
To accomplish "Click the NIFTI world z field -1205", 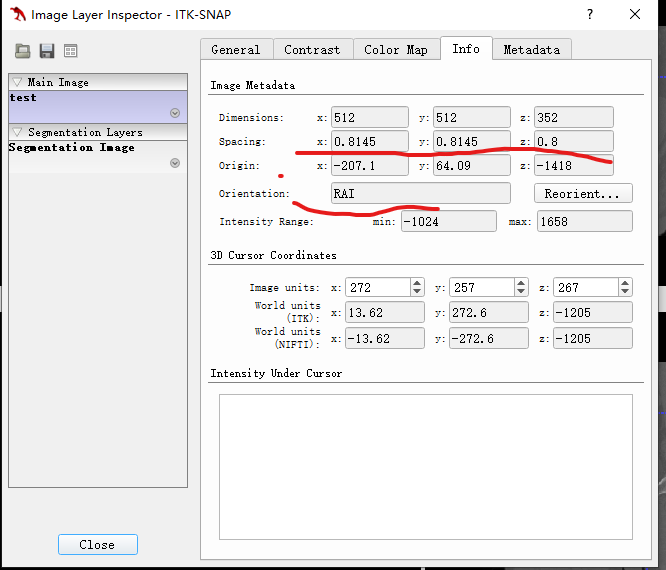I will (x=593, y=339).
